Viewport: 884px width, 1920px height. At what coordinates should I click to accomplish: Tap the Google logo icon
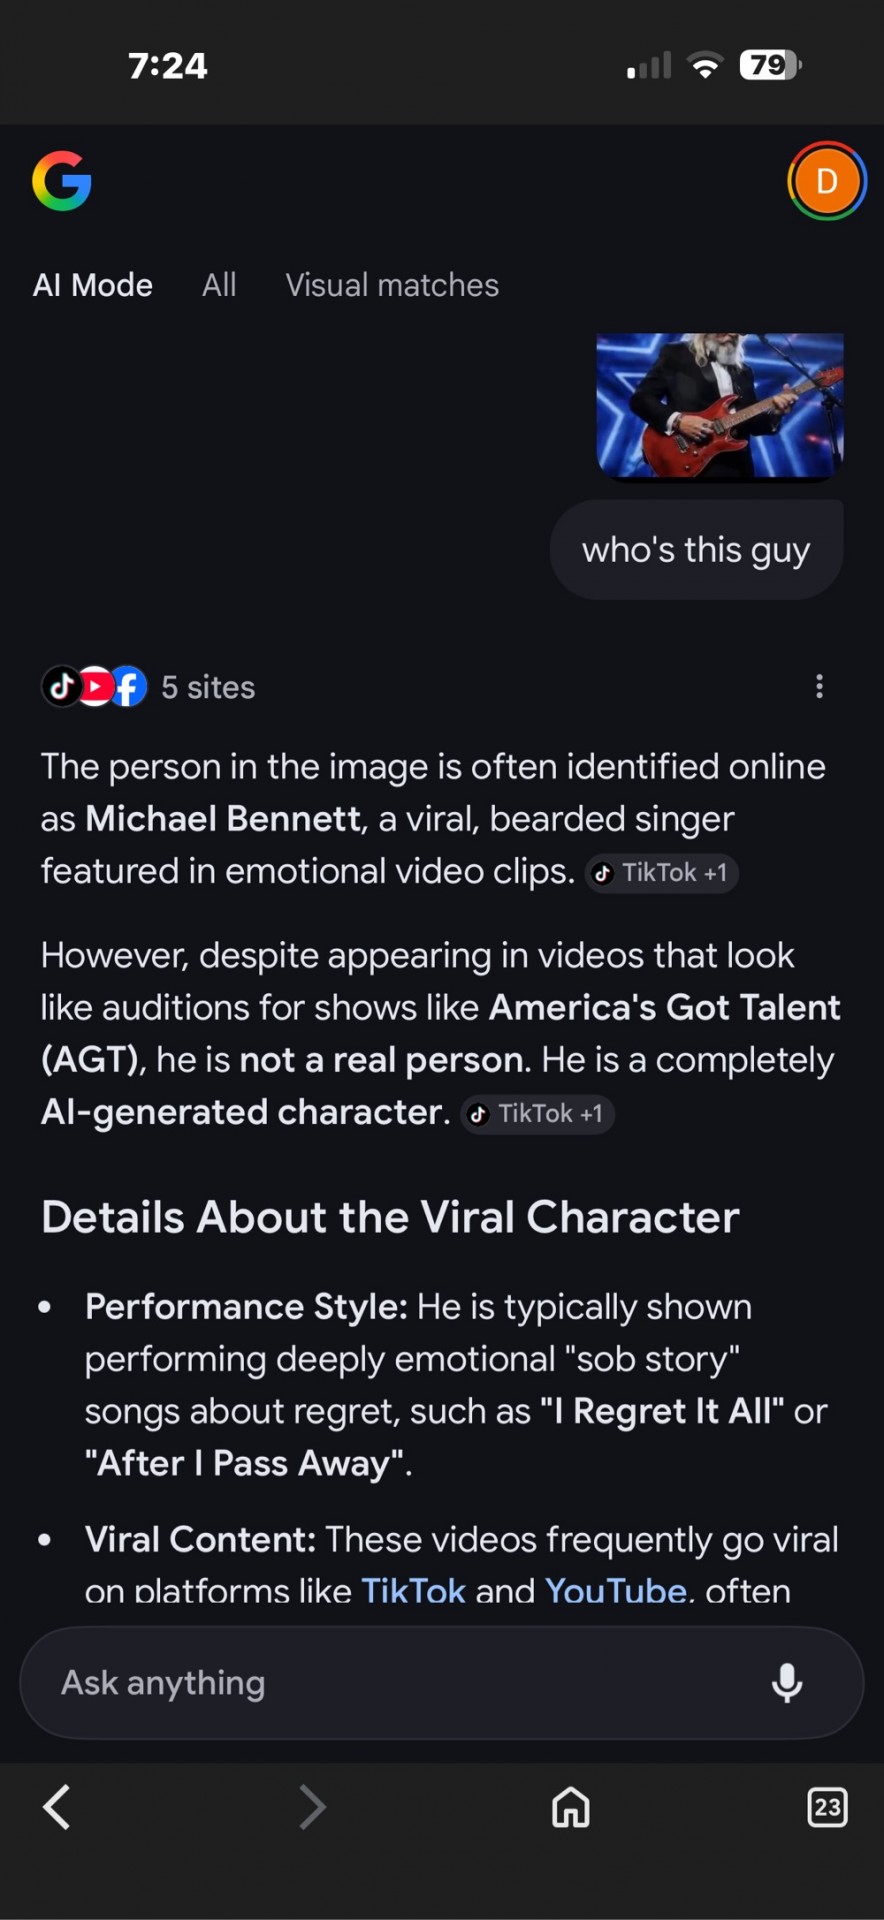(x=62, y=181)
